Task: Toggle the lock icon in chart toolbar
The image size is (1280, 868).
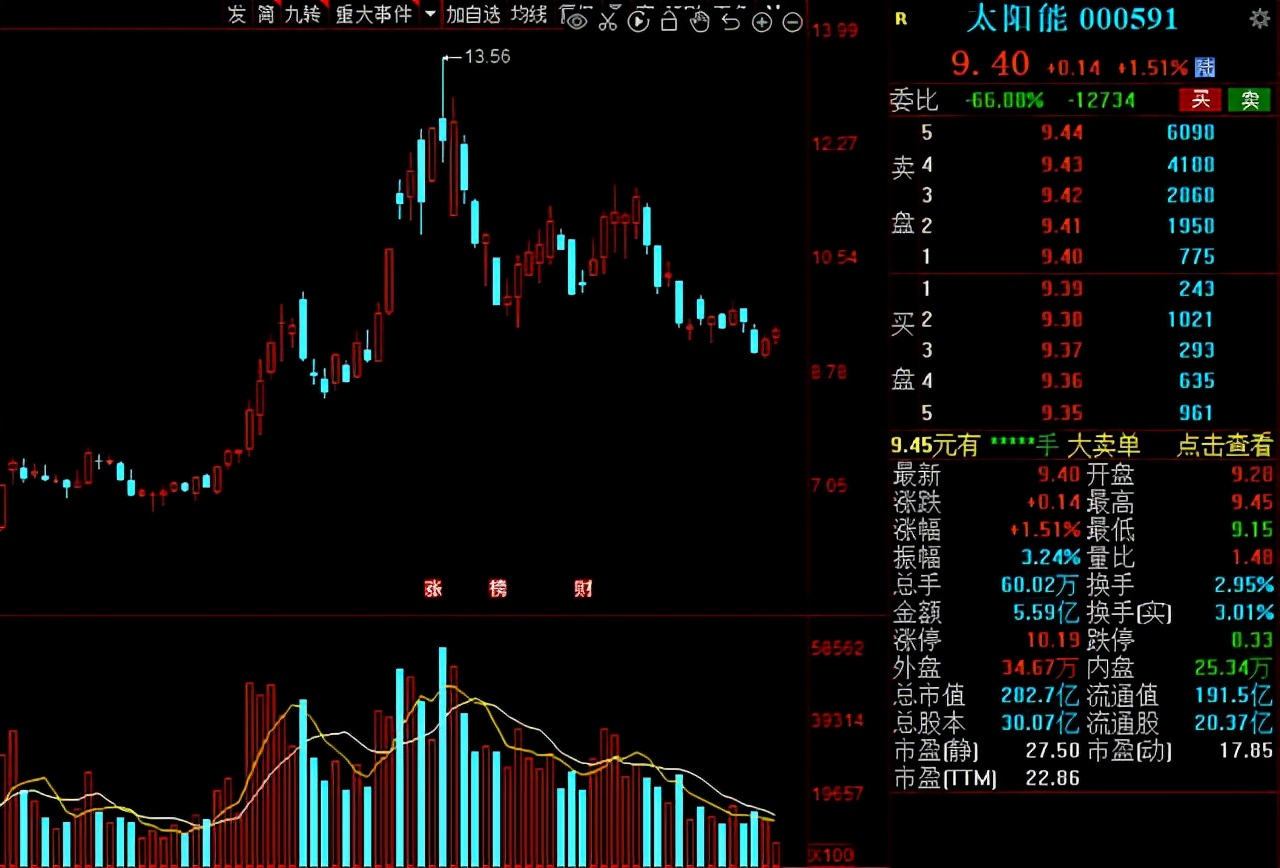Action: pos(669,20)
